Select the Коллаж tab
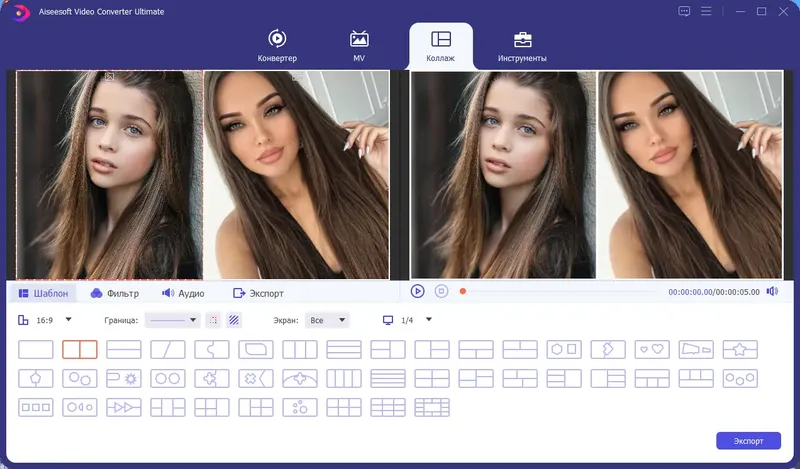The height and width of the screenshot is (469, 800). 441,46
